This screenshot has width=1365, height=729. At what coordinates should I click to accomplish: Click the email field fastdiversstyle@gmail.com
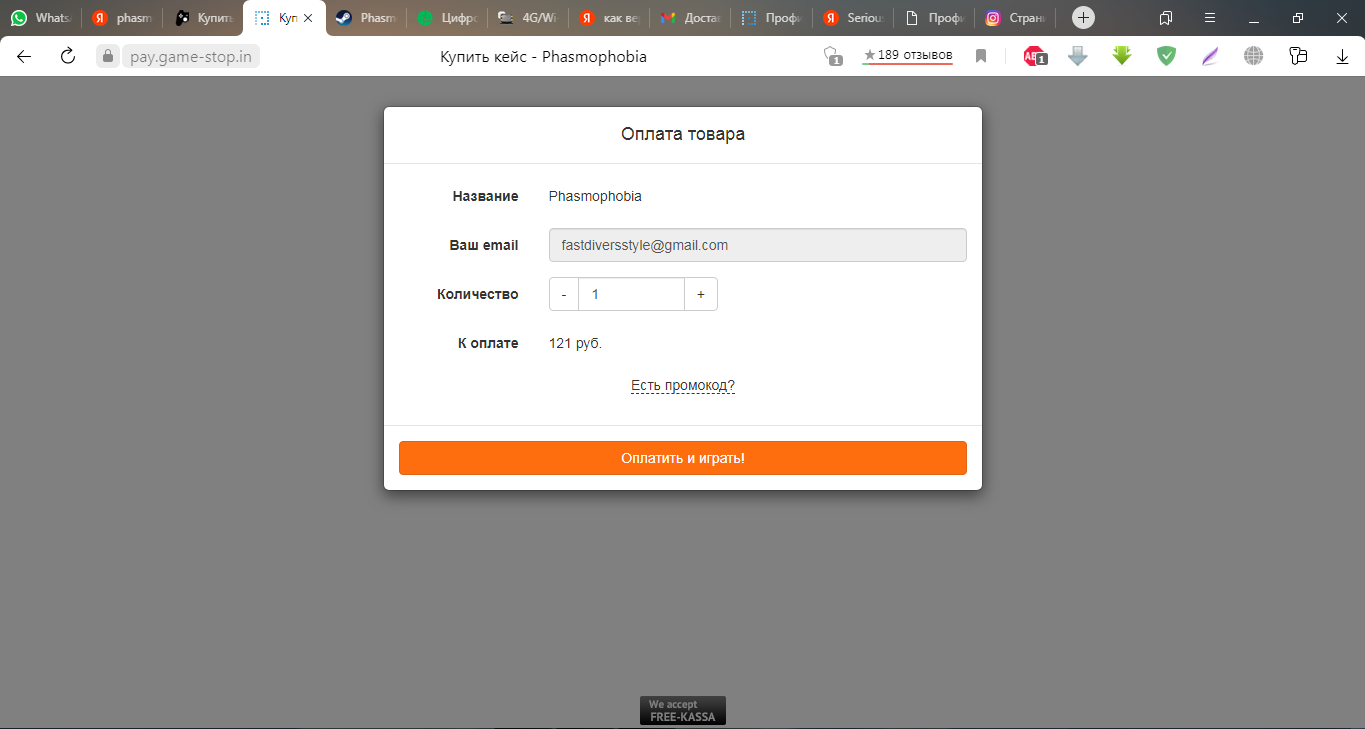pyautogui.click(x=758, y=245)
